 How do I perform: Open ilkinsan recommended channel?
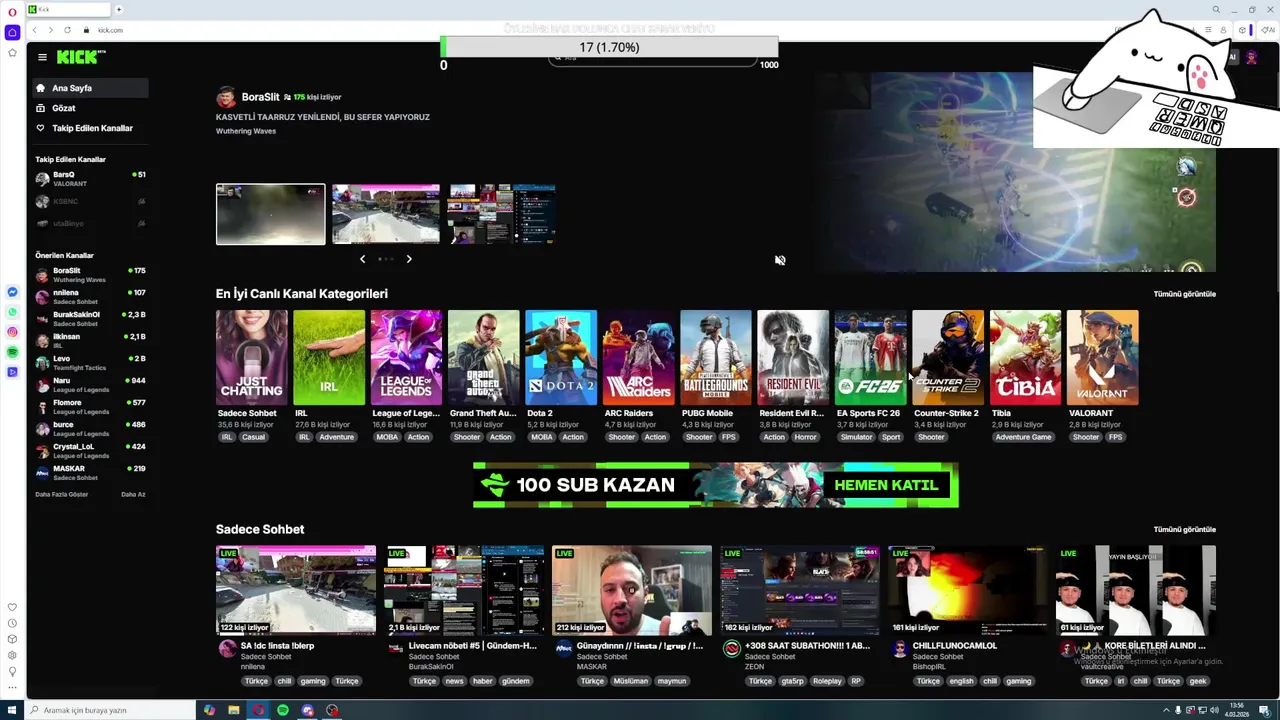point(90,341)
